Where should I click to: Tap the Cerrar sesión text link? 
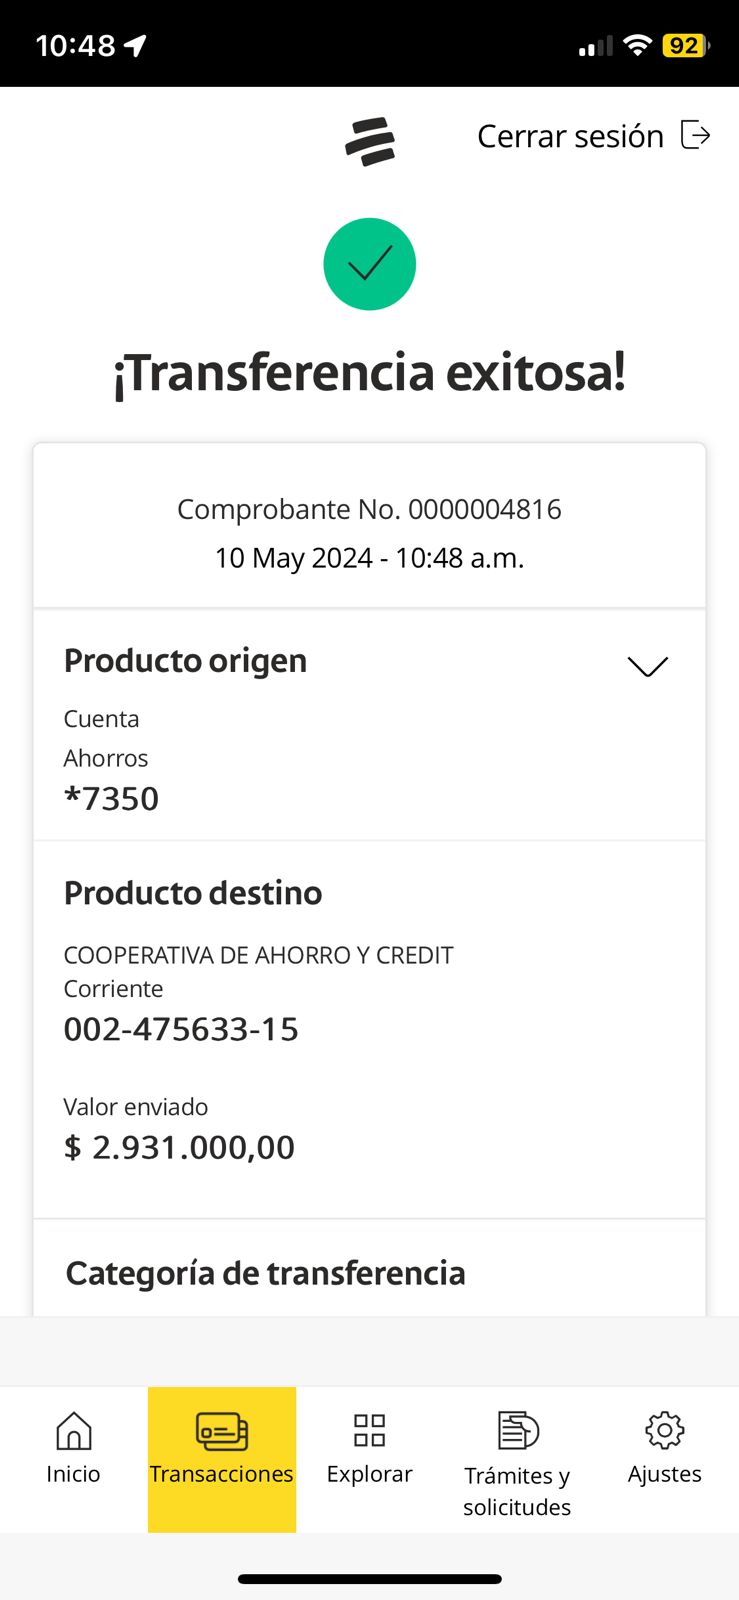(570, 136)
